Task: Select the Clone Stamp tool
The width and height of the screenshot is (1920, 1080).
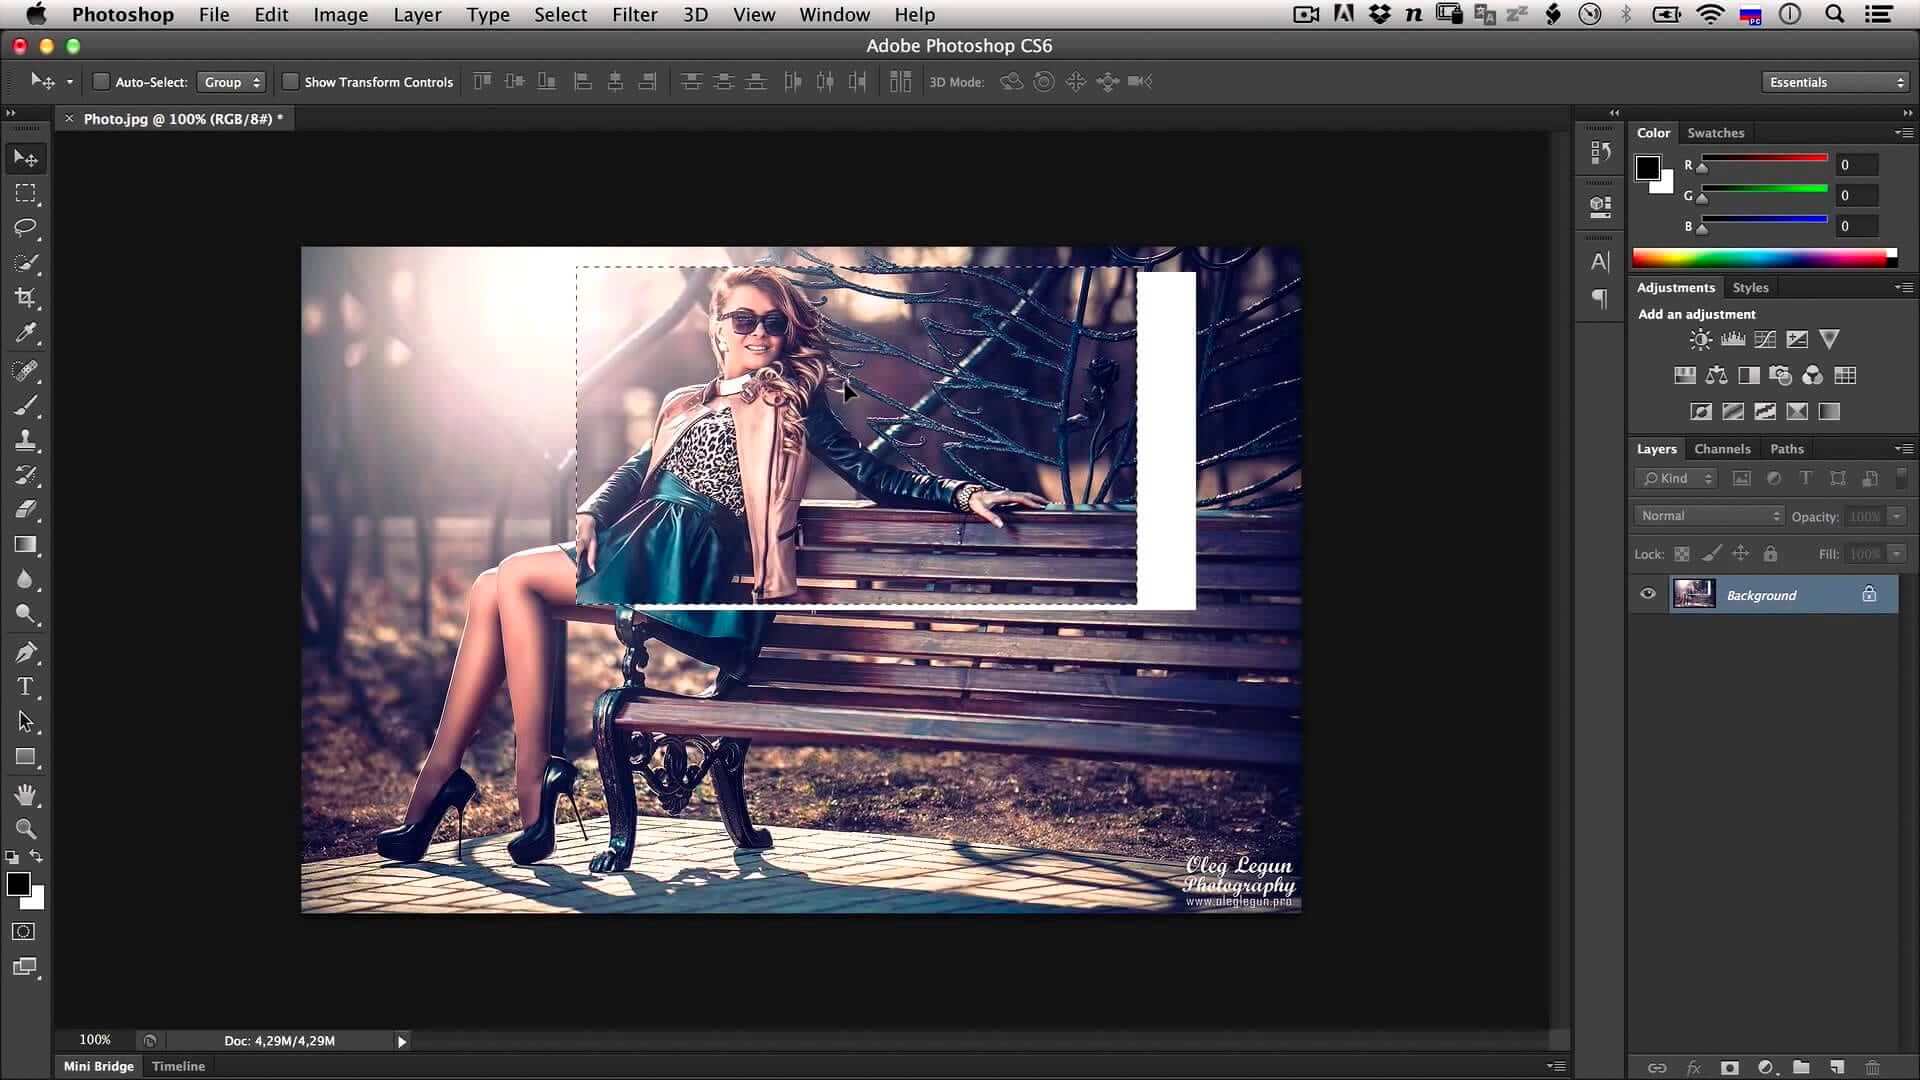Action: tap(25, 440)
